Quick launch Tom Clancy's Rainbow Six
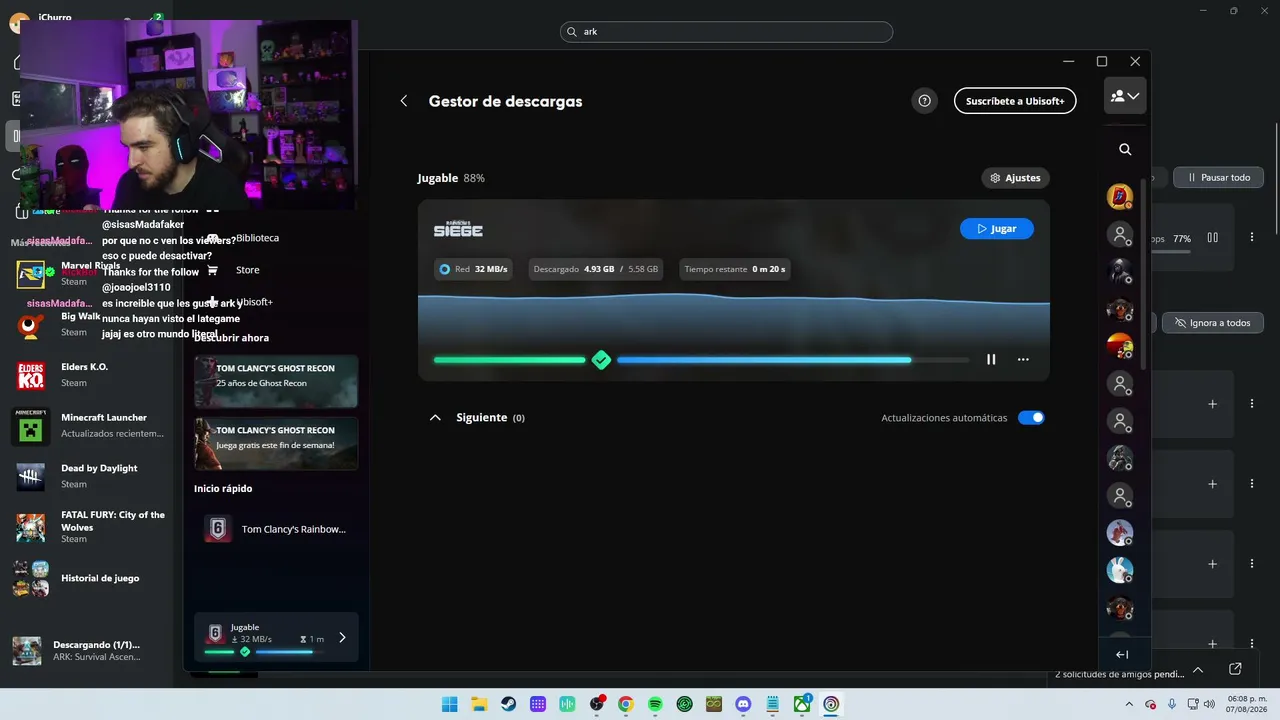The width and height of the screenshot is (1280, 720). [x=276, y=529]
